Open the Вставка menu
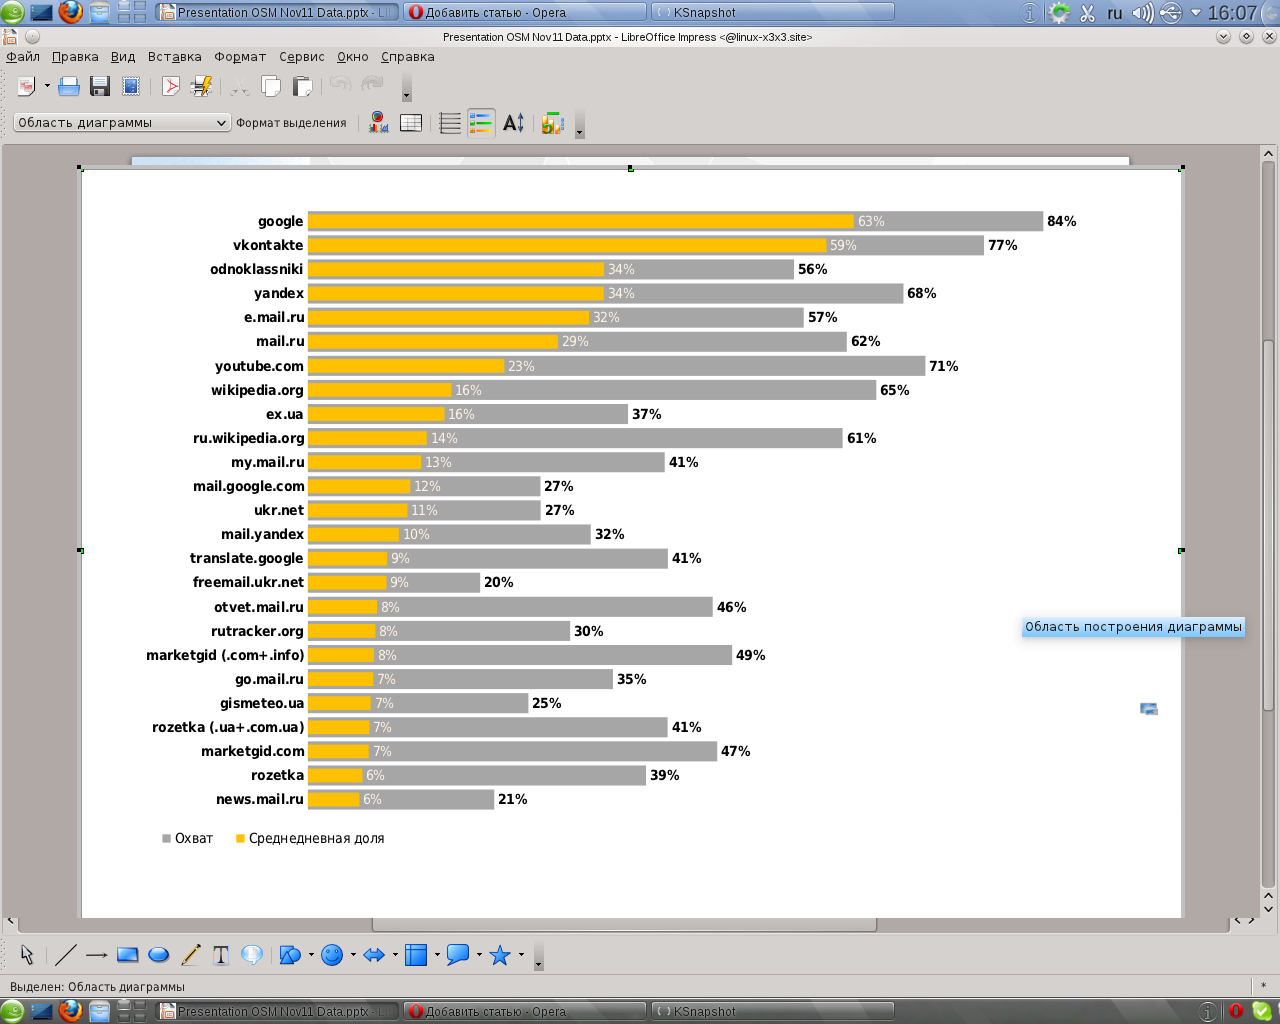Image resolution: width=1280 pixels, height=1024 pixels. click(174, 57)
